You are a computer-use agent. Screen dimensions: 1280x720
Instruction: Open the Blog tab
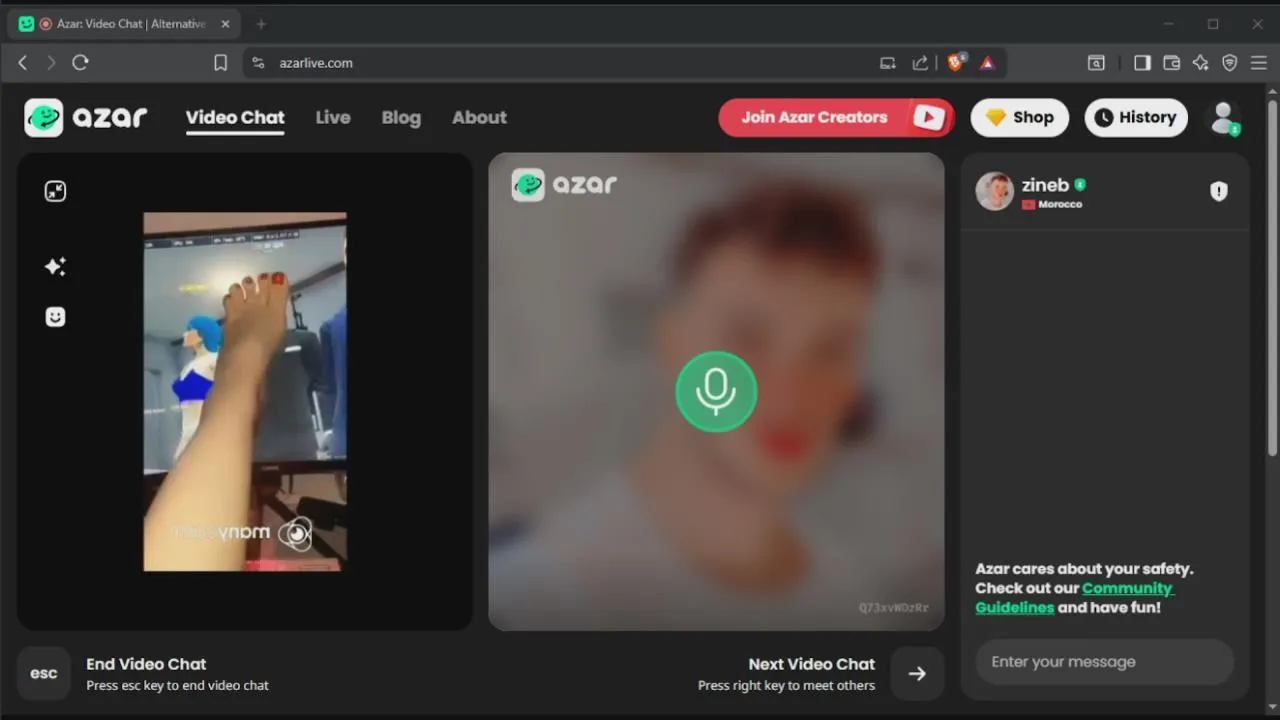pos(401,117)
